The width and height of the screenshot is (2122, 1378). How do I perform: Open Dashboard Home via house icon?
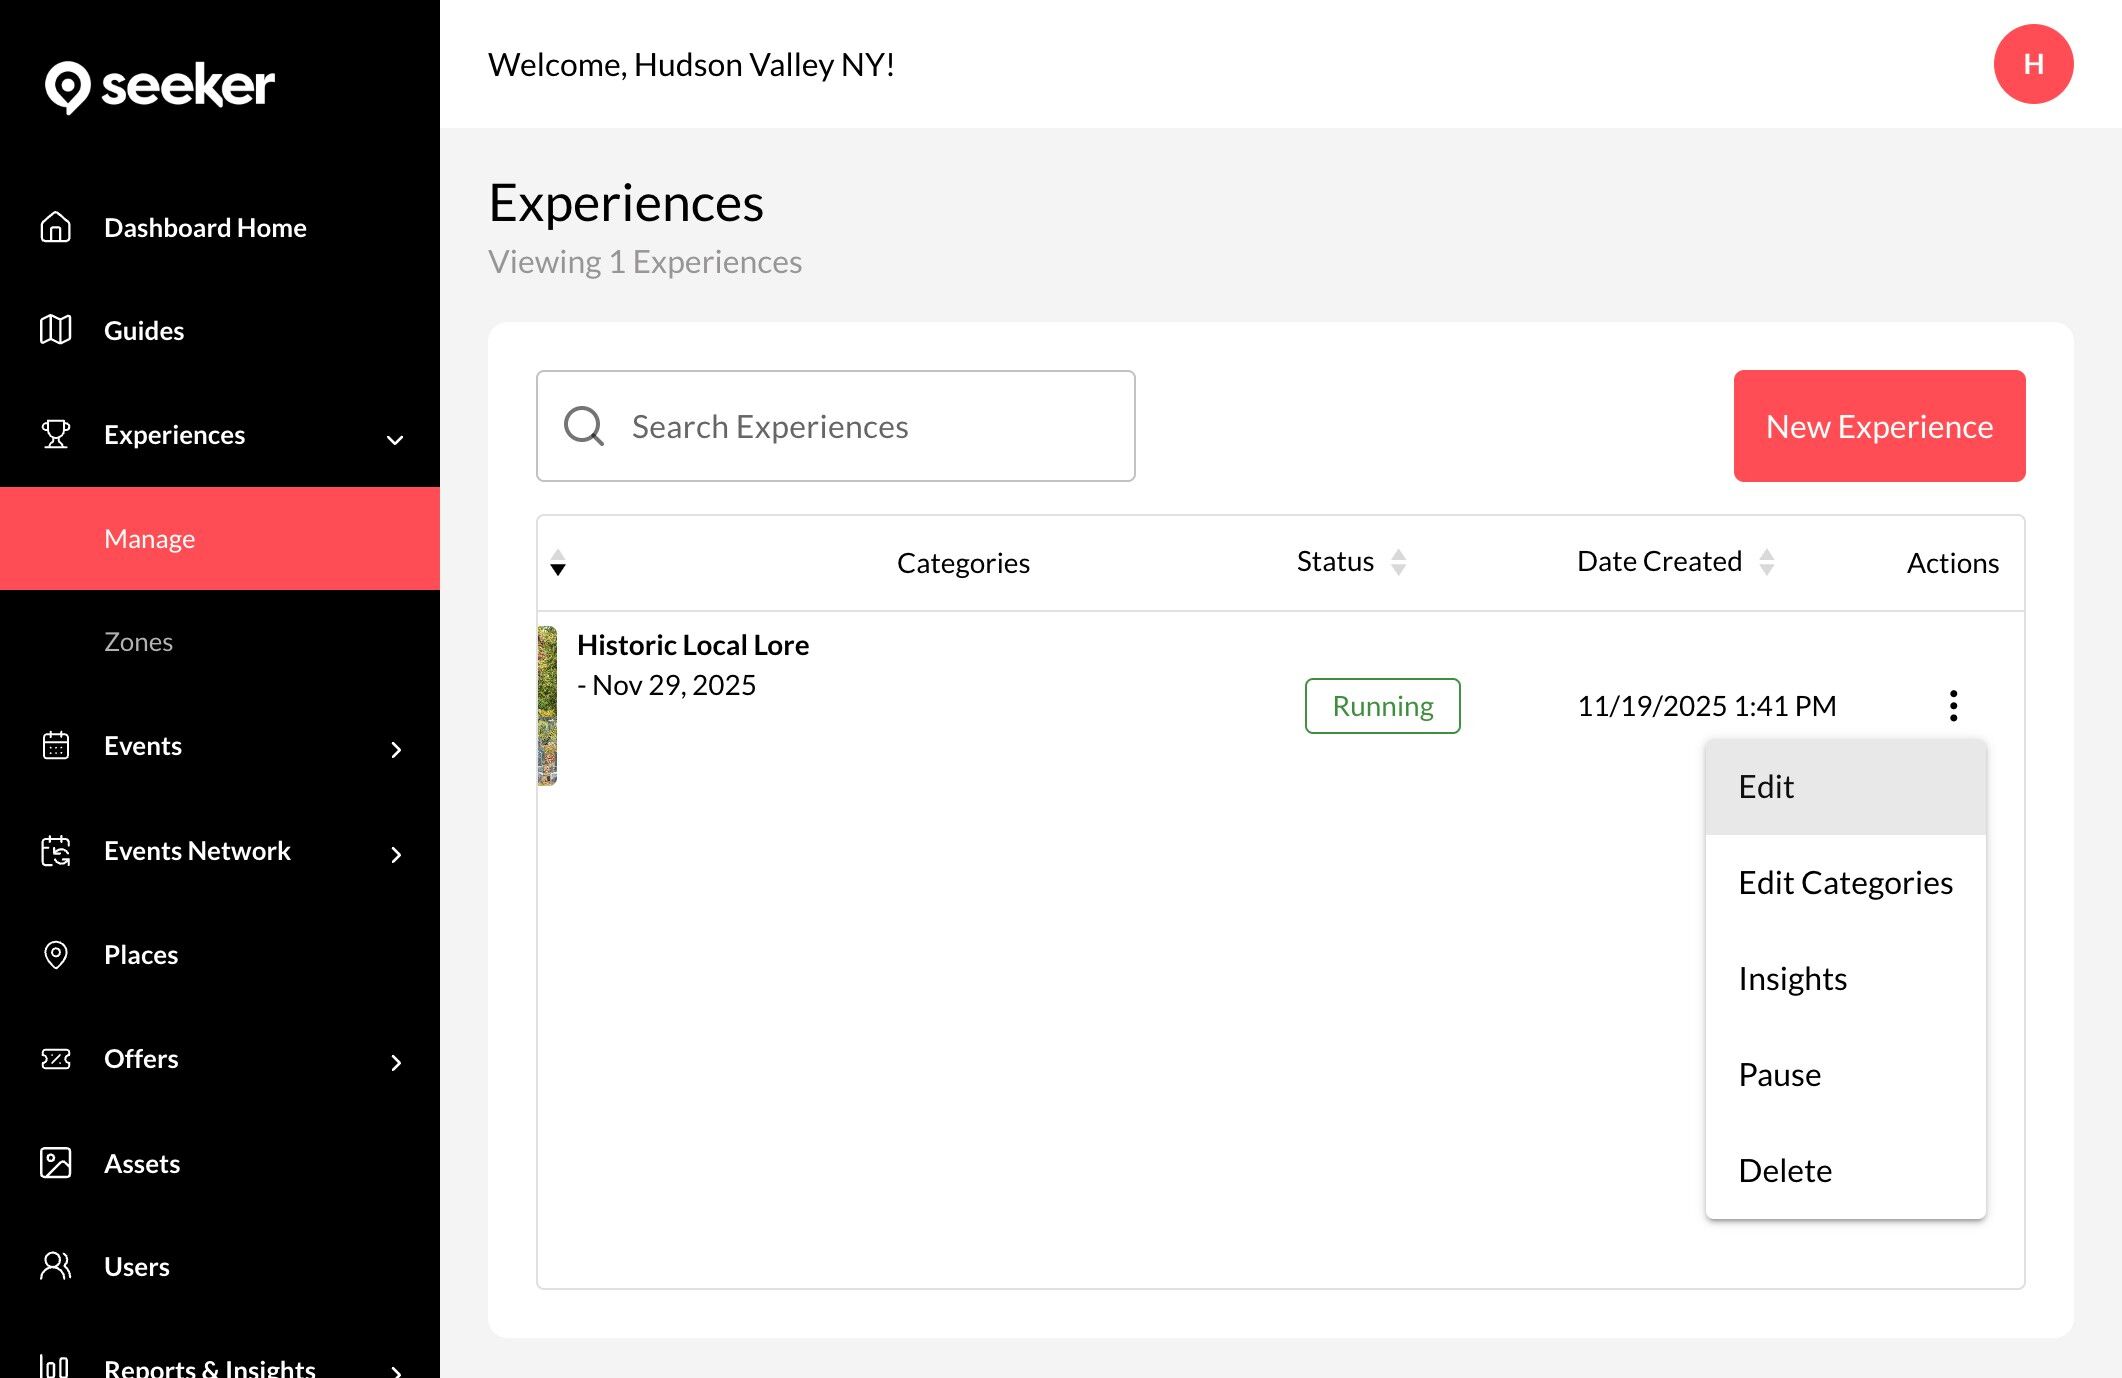coord(56,228)
